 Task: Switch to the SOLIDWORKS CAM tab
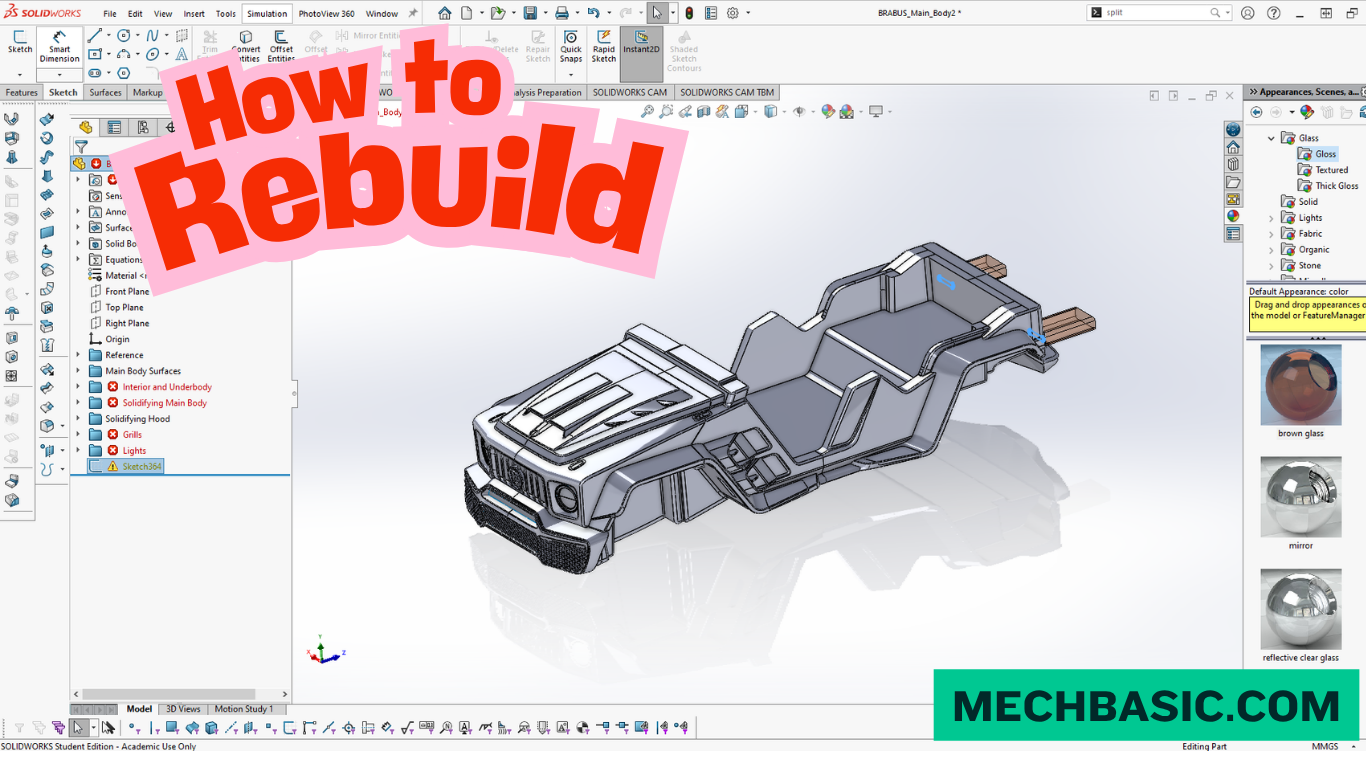[630, 92]
